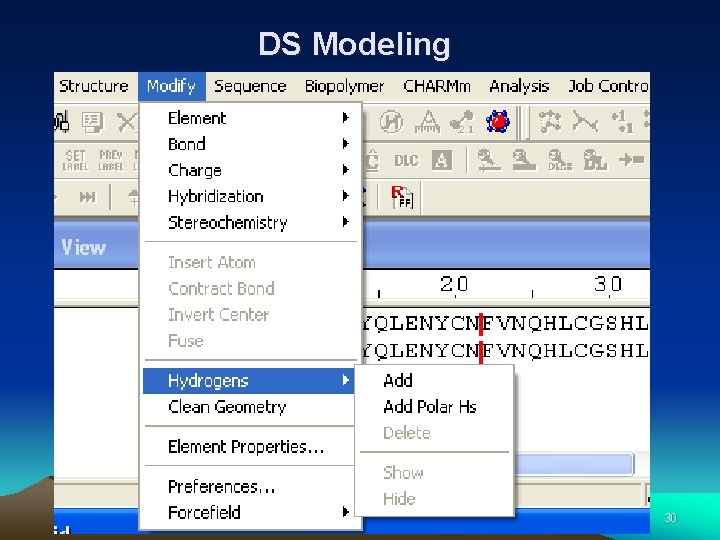The image size is (720, 540).
Task: Click the SET LABEL toolbar icon
Action: click(x=75, y=160)
